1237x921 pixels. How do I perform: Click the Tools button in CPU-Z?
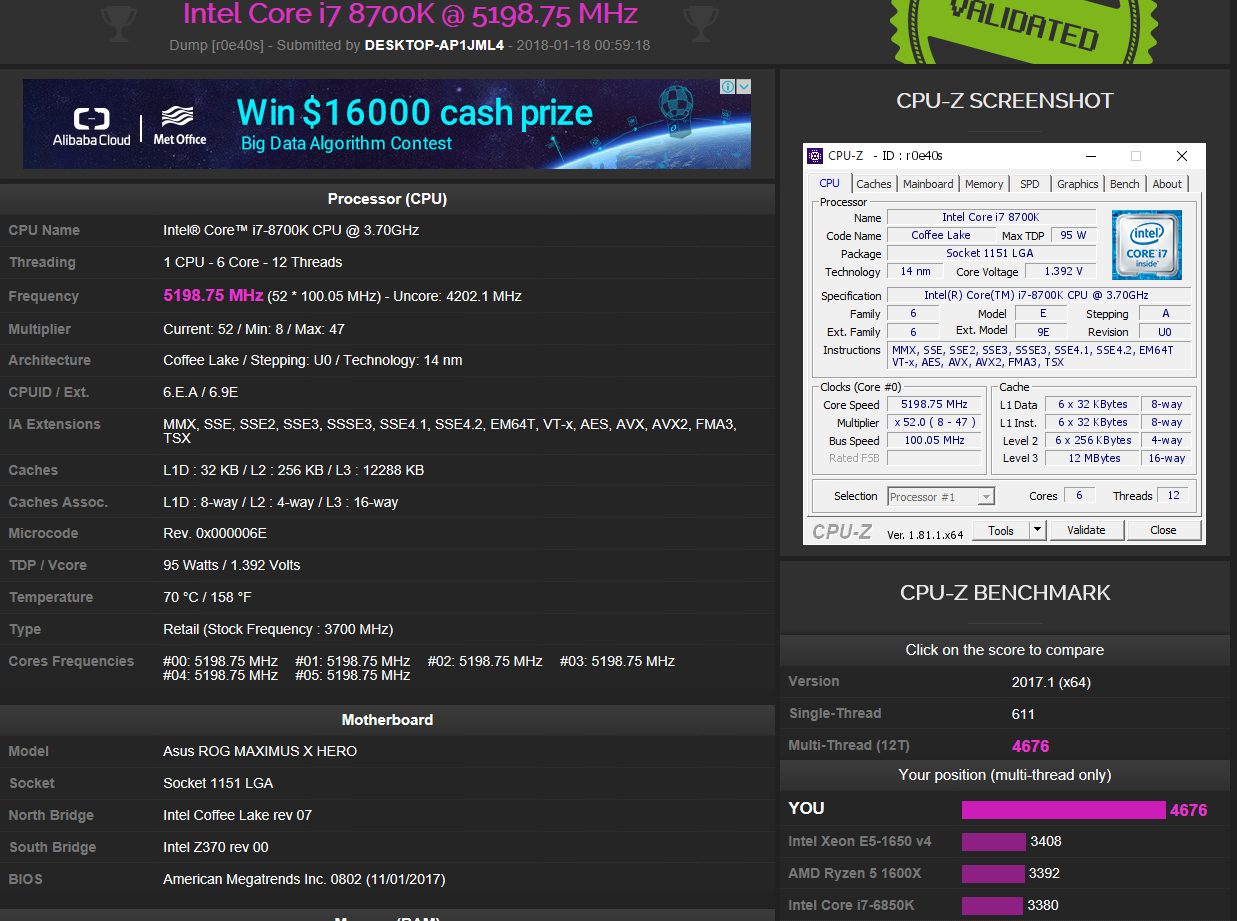(x=1001, y=531)
